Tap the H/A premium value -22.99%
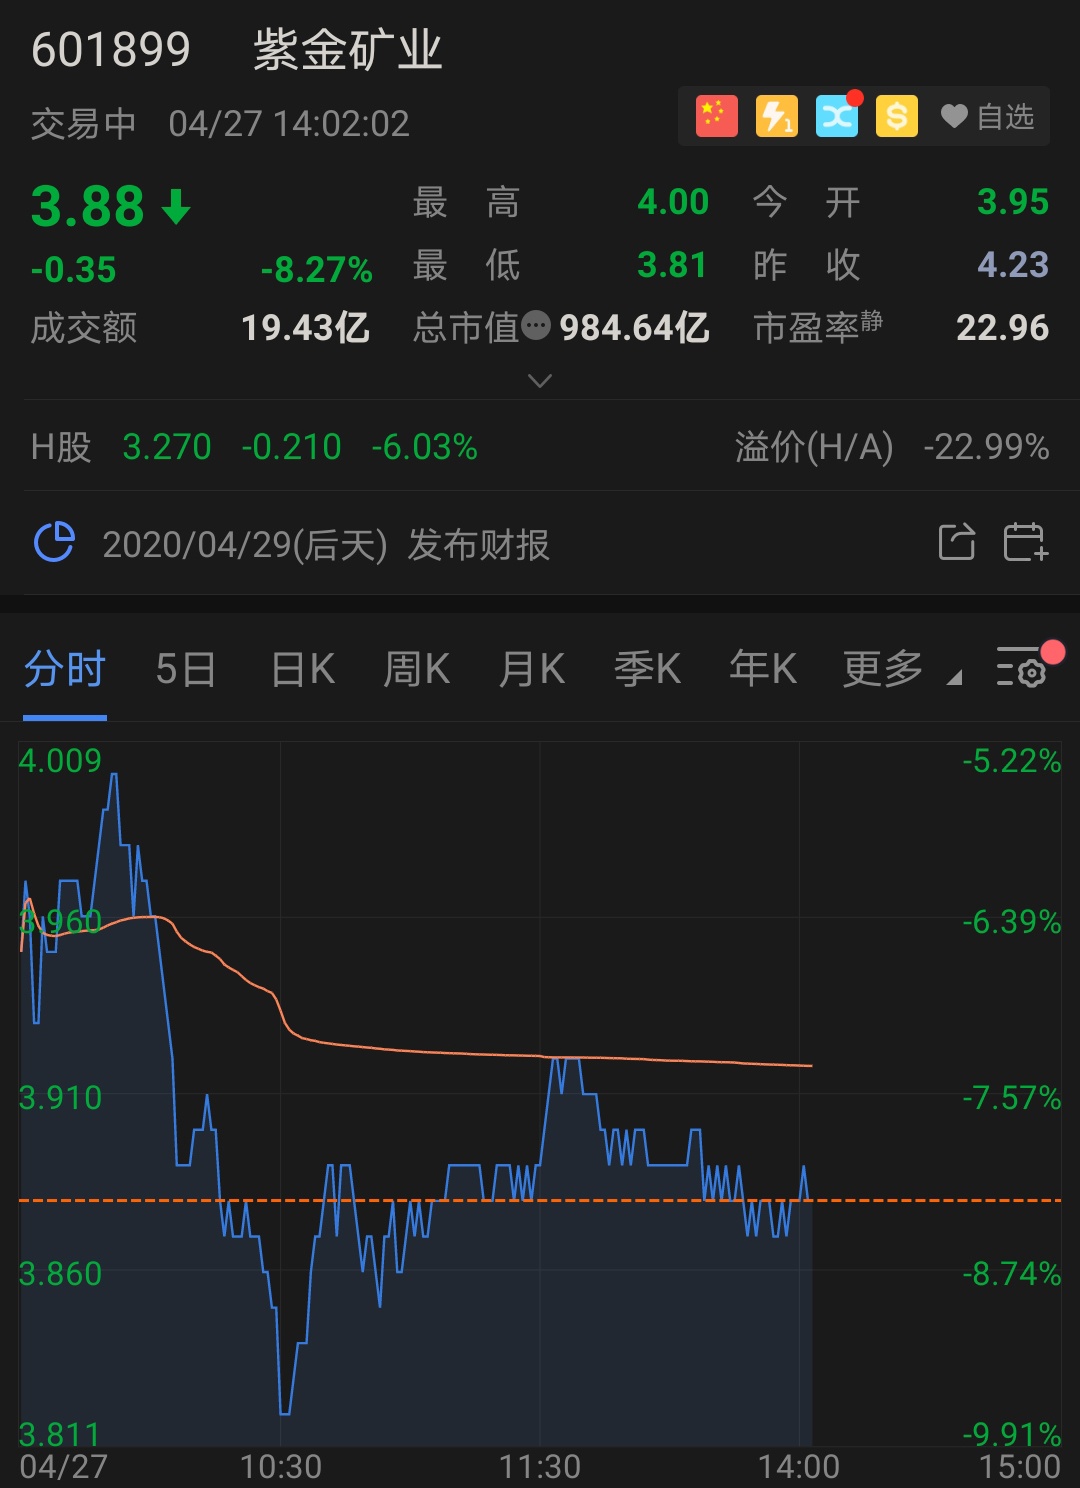 [x=986, y=447]
